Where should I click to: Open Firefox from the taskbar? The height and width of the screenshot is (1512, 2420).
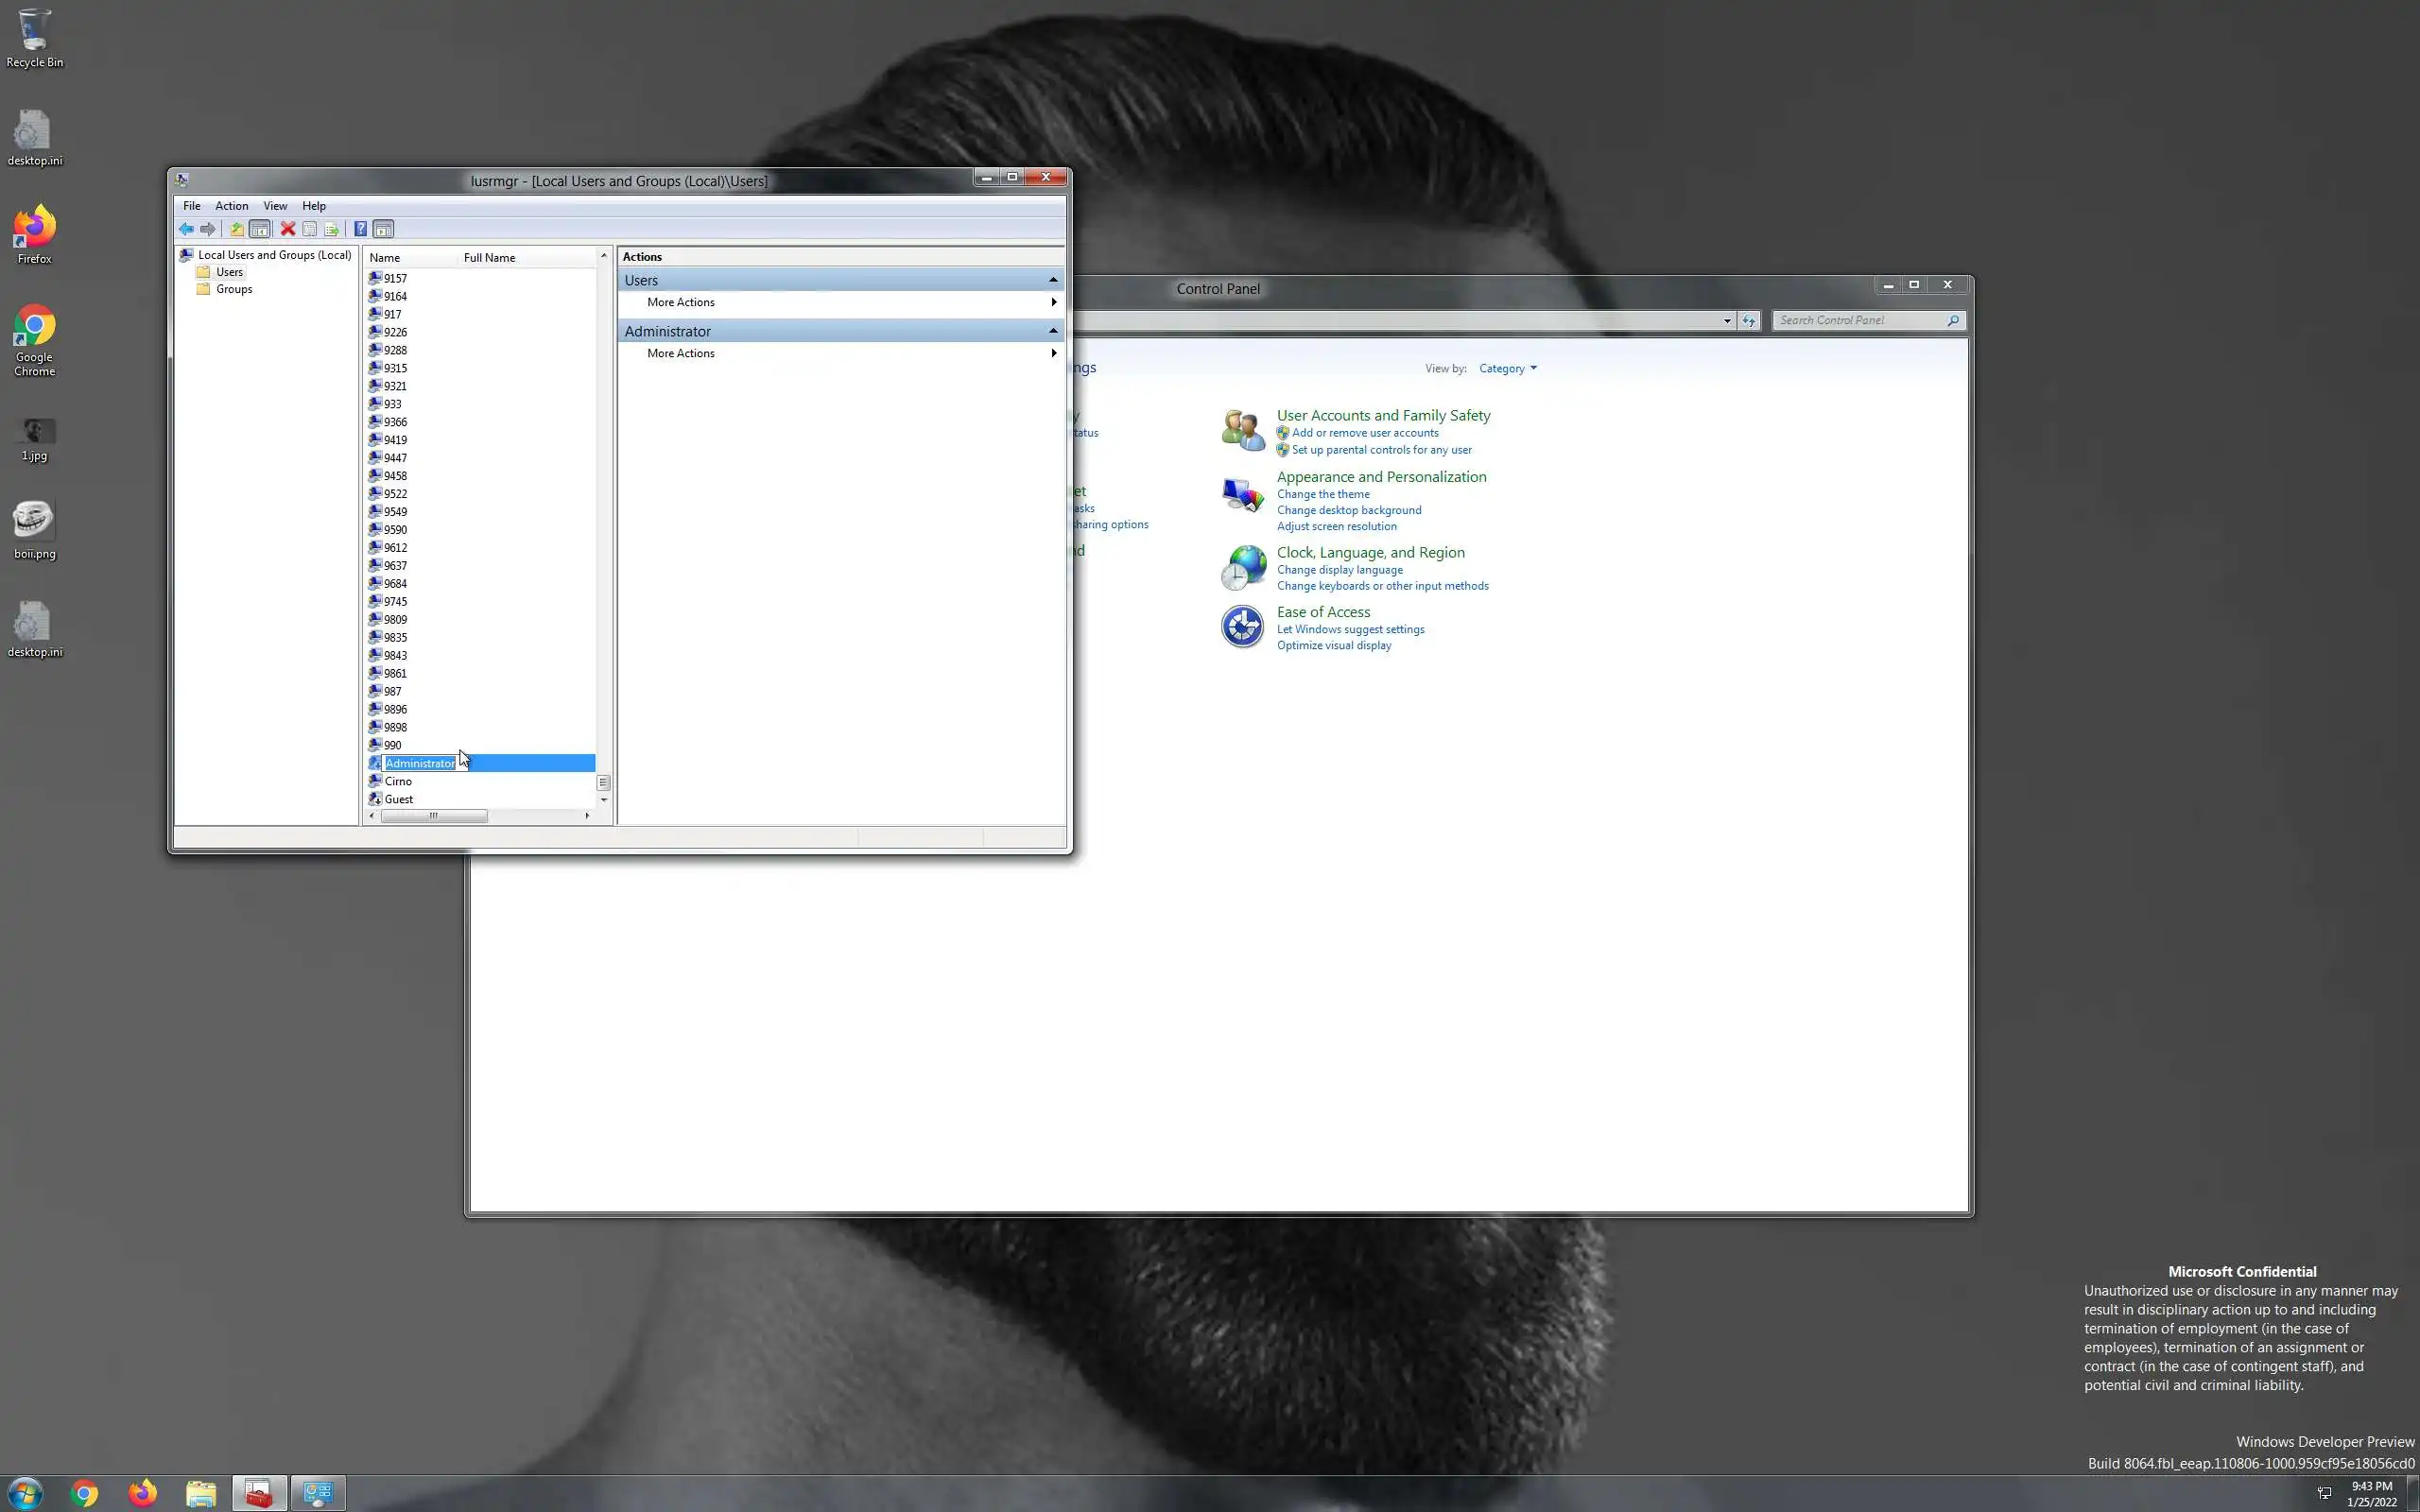(x=143, y=1493)
